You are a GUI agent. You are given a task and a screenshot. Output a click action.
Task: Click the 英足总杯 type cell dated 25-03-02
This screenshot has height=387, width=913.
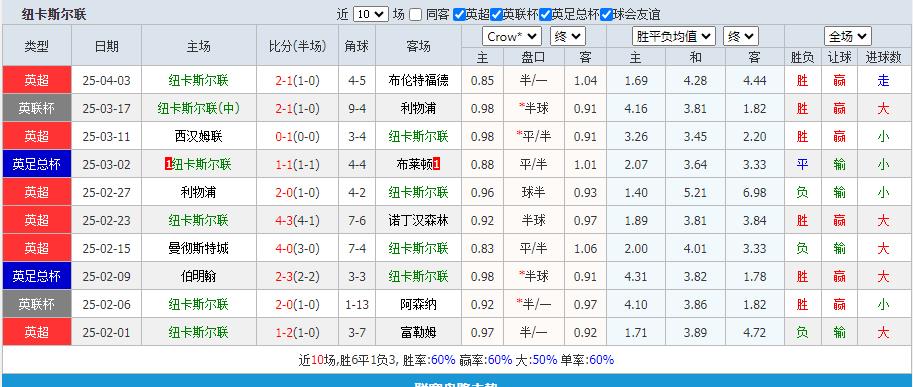[37, 165]
